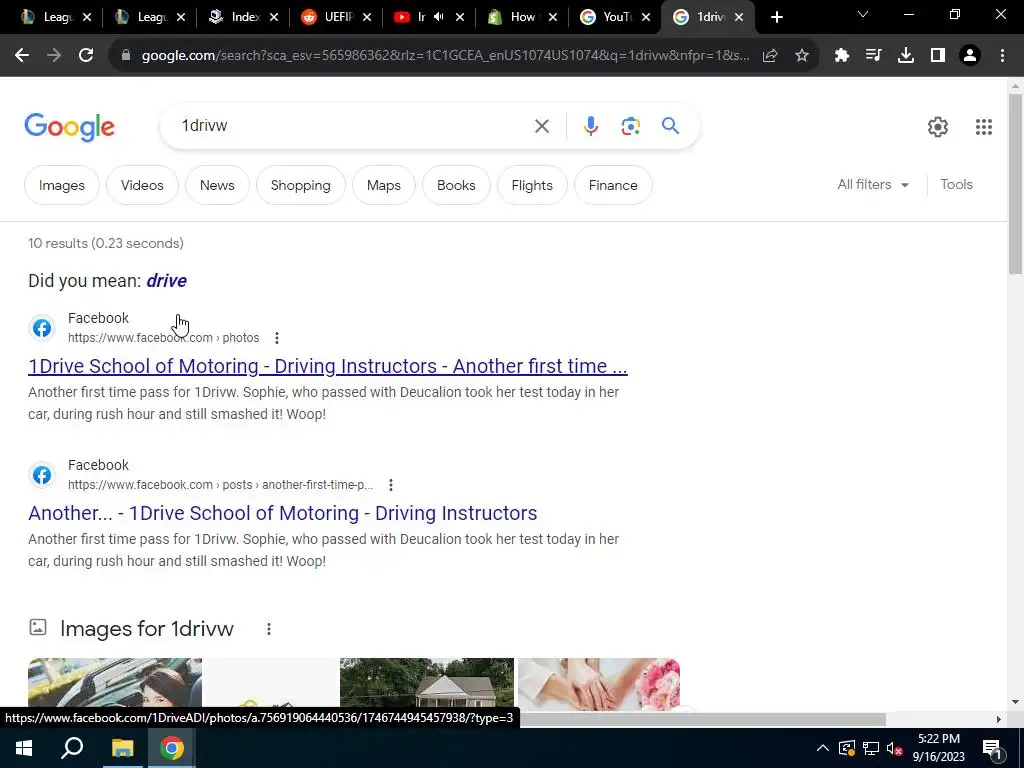1024x768 pixels.
Task: Filter results by News
Action: coord(217,185)
